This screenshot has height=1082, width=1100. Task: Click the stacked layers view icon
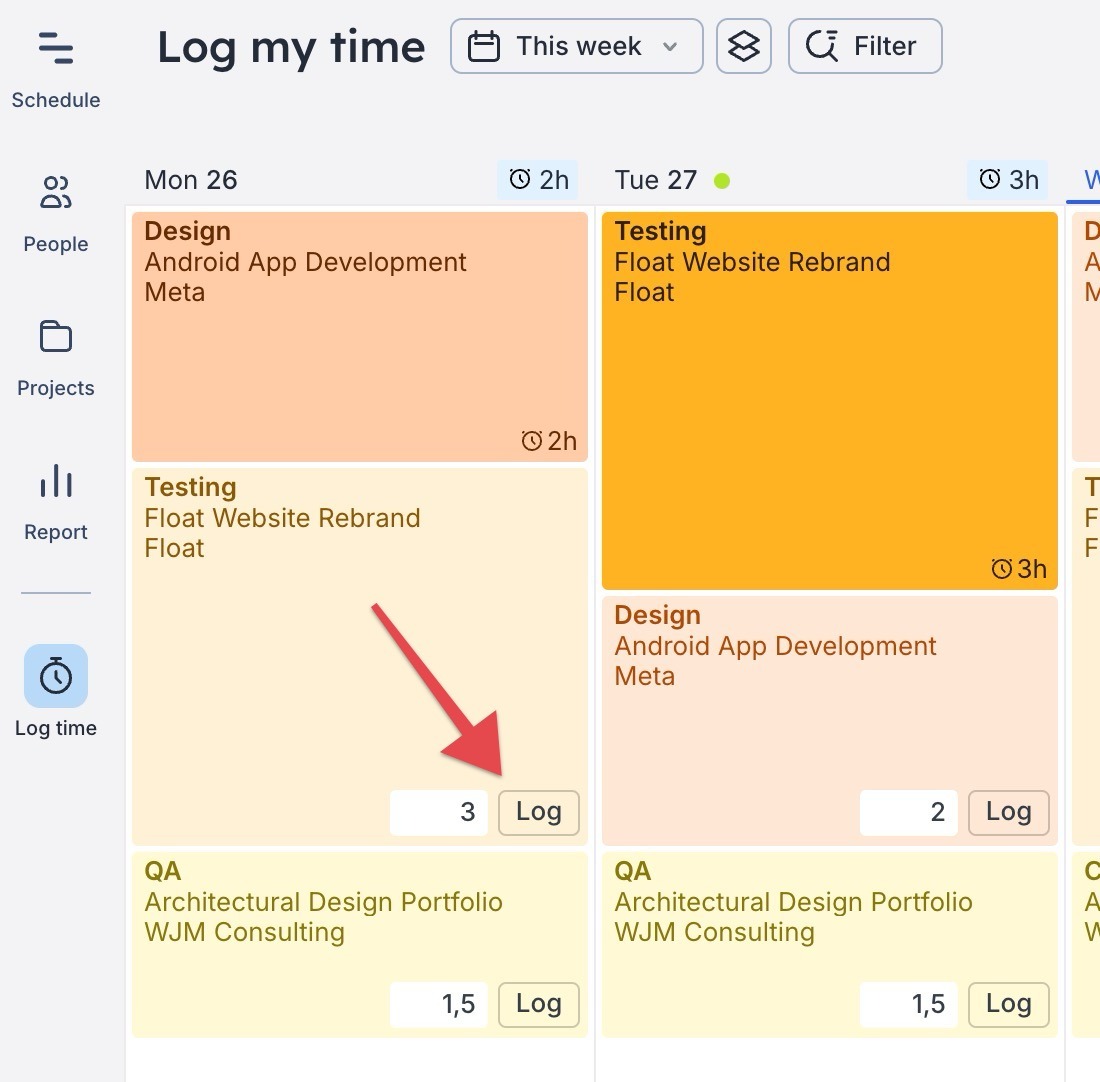coord(743,46)
